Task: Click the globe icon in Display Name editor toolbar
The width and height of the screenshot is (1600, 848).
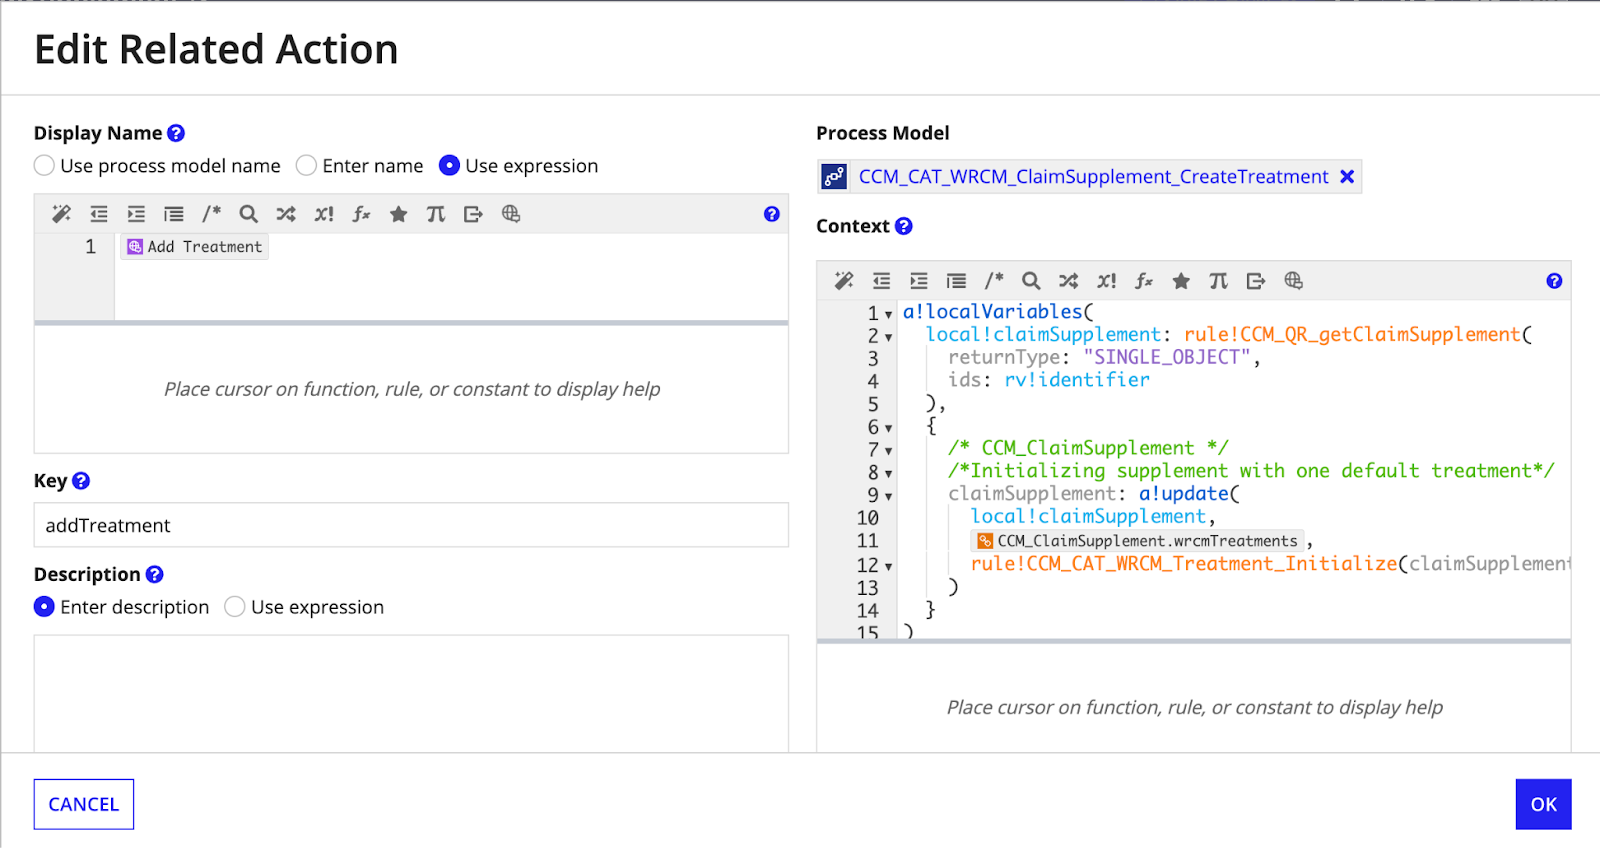Action: pos(511,214)
